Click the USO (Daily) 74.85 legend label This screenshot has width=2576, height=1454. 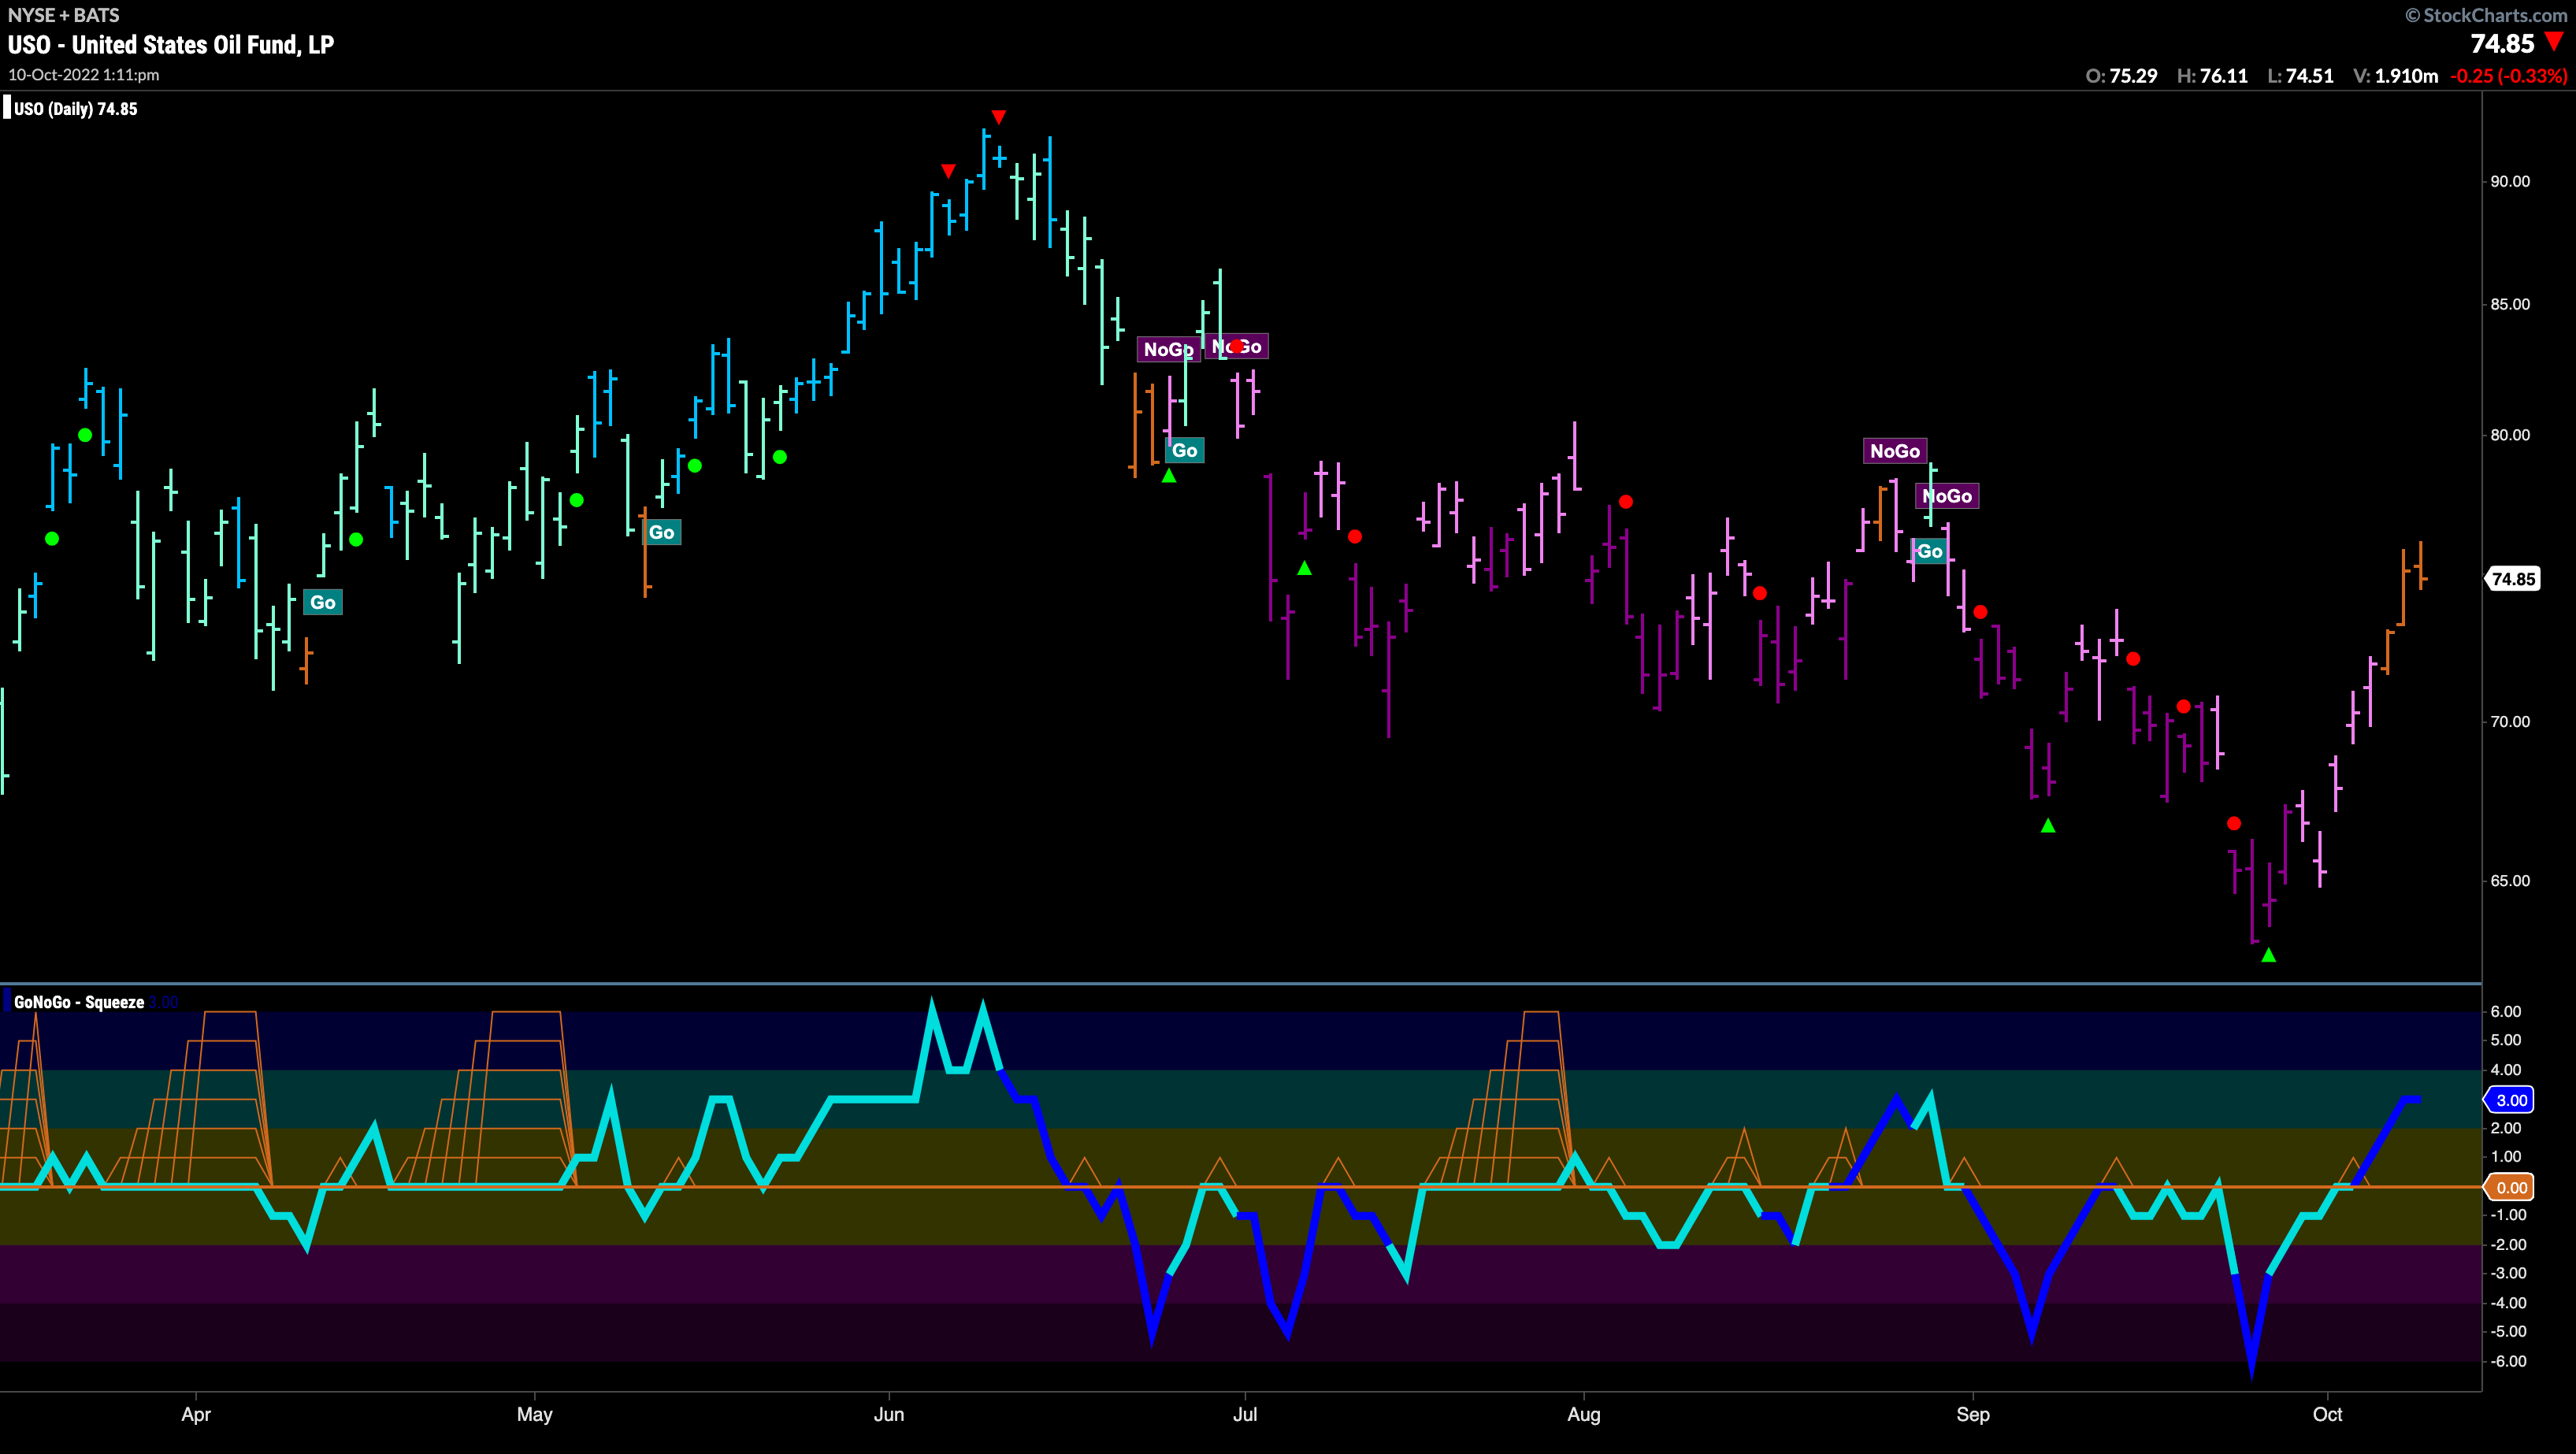pos(76,109)
